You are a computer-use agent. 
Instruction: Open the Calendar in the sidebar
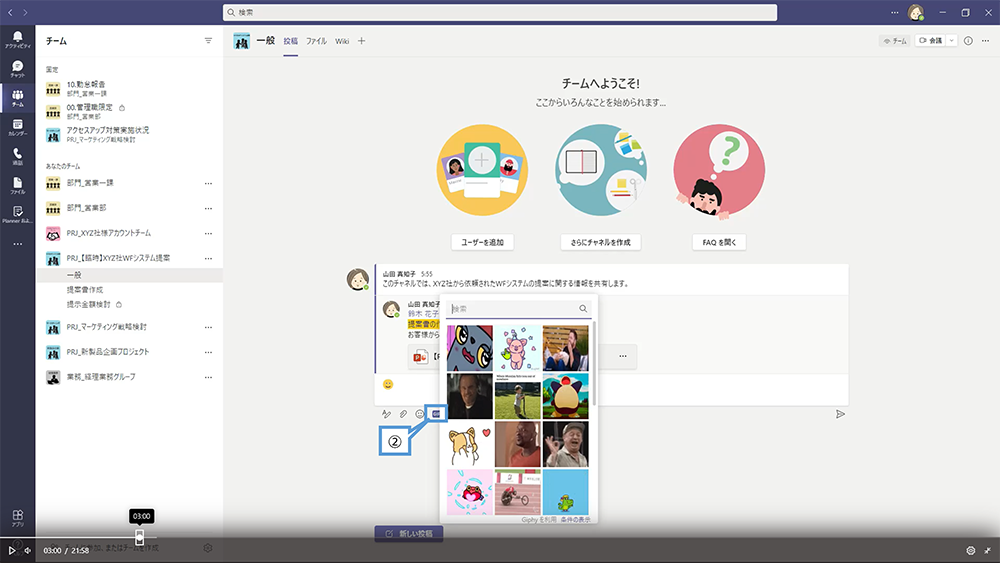tap(17, 128)
